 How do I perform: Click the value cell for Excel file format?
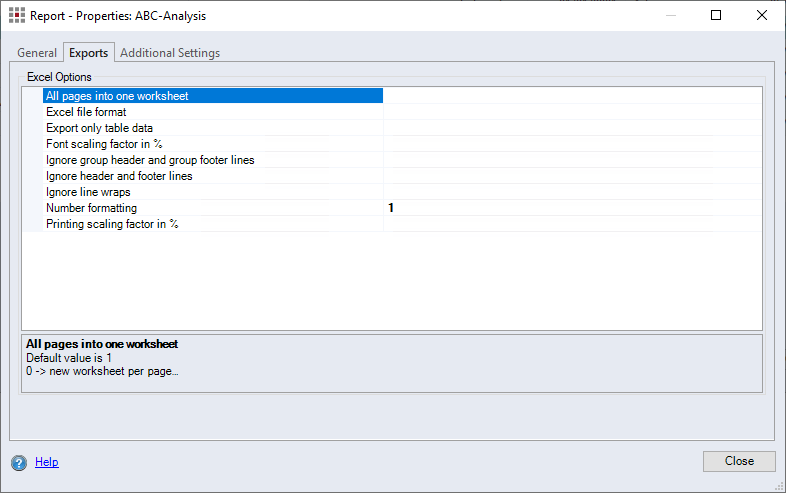pyautogui.click(x=572, y=112)
